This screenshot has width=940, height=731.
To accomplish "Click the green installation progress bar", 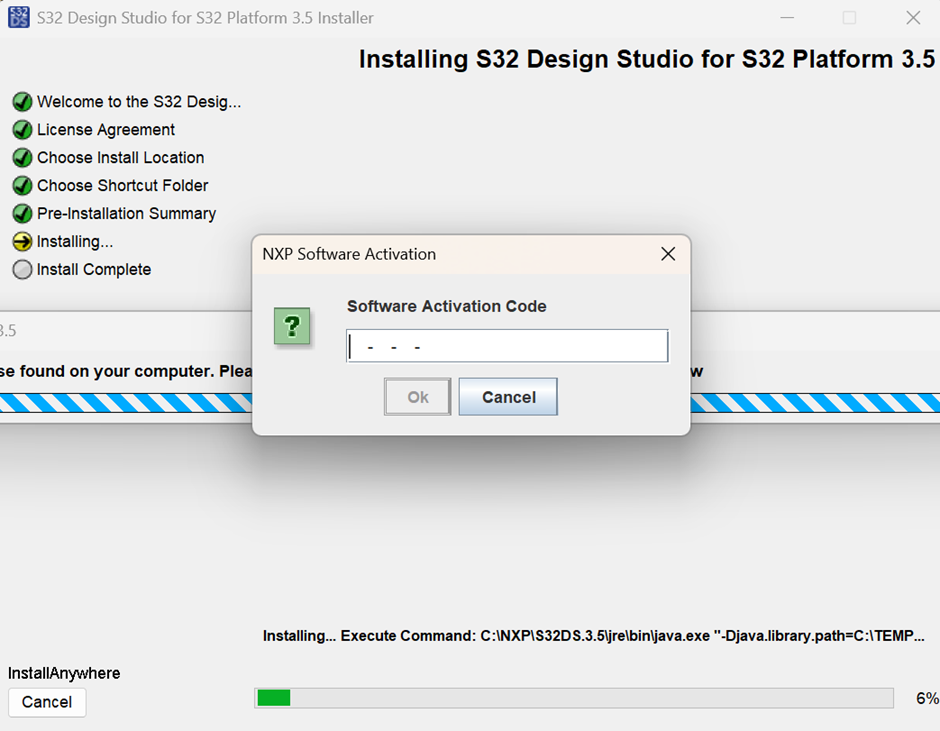I will pyautogui.click(x=574, y=698).
